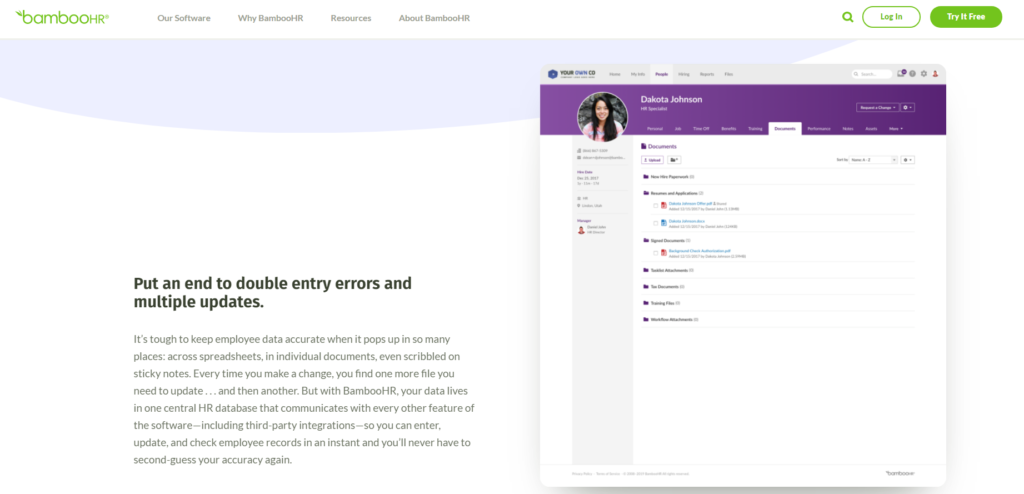Click the app's Search input field

tap(872, 74)
